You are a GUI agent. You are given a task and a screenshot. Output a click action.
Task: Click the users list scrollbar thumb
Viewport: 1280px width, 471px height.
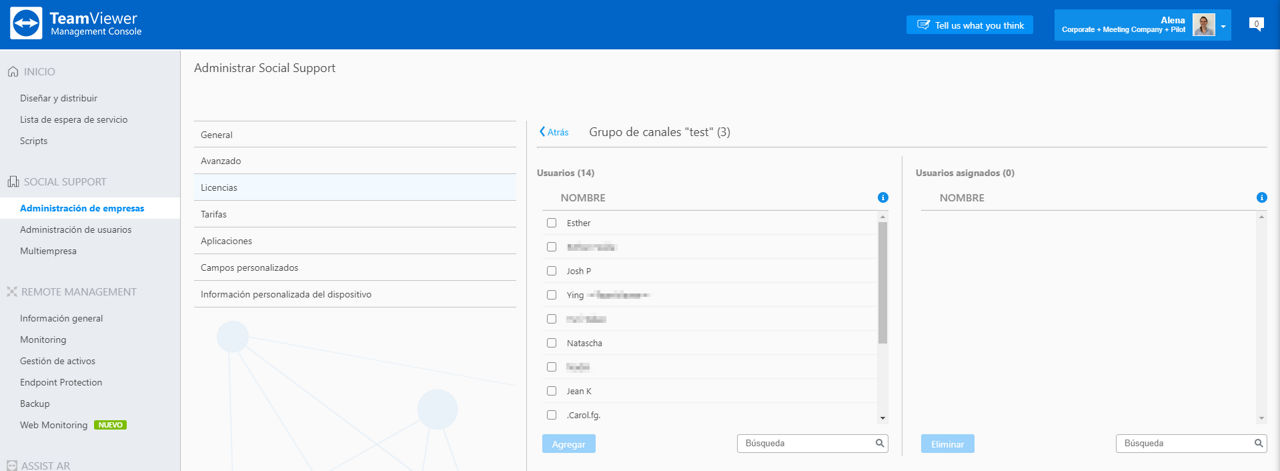pos(883,283)
